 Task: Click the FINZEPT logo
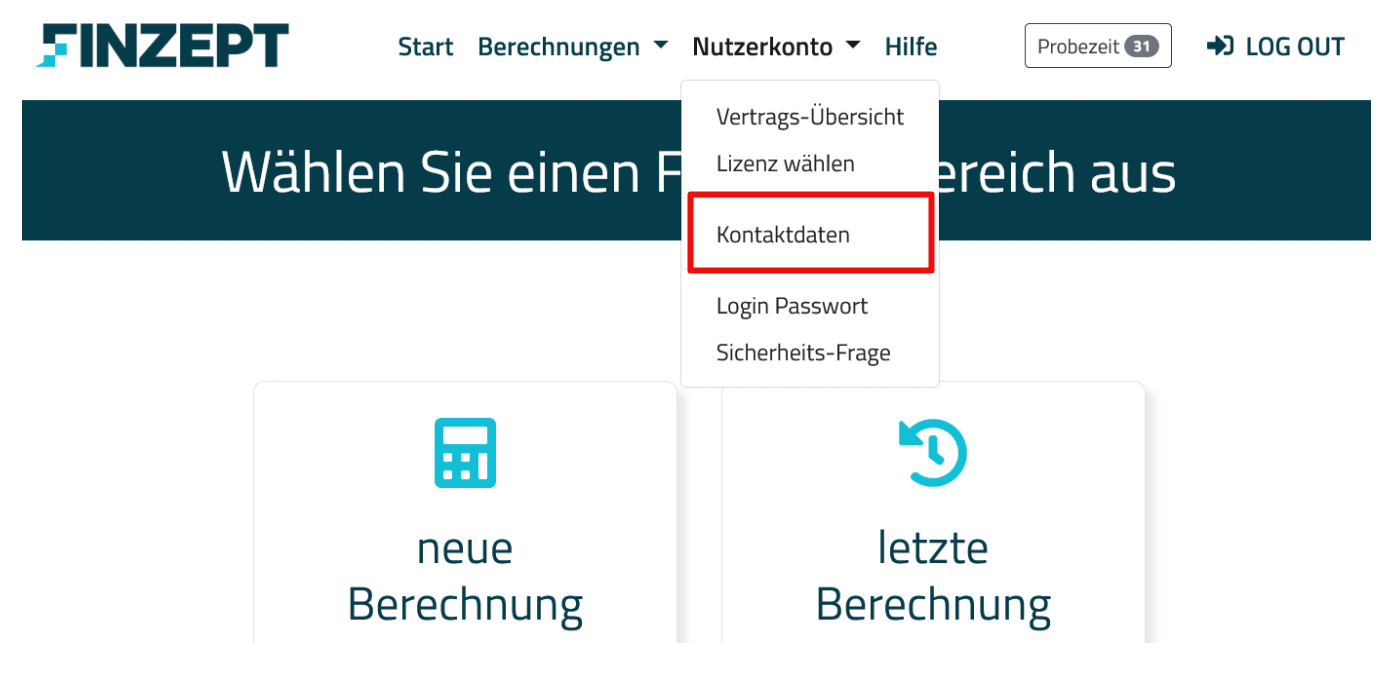click(x=163, y=46)
